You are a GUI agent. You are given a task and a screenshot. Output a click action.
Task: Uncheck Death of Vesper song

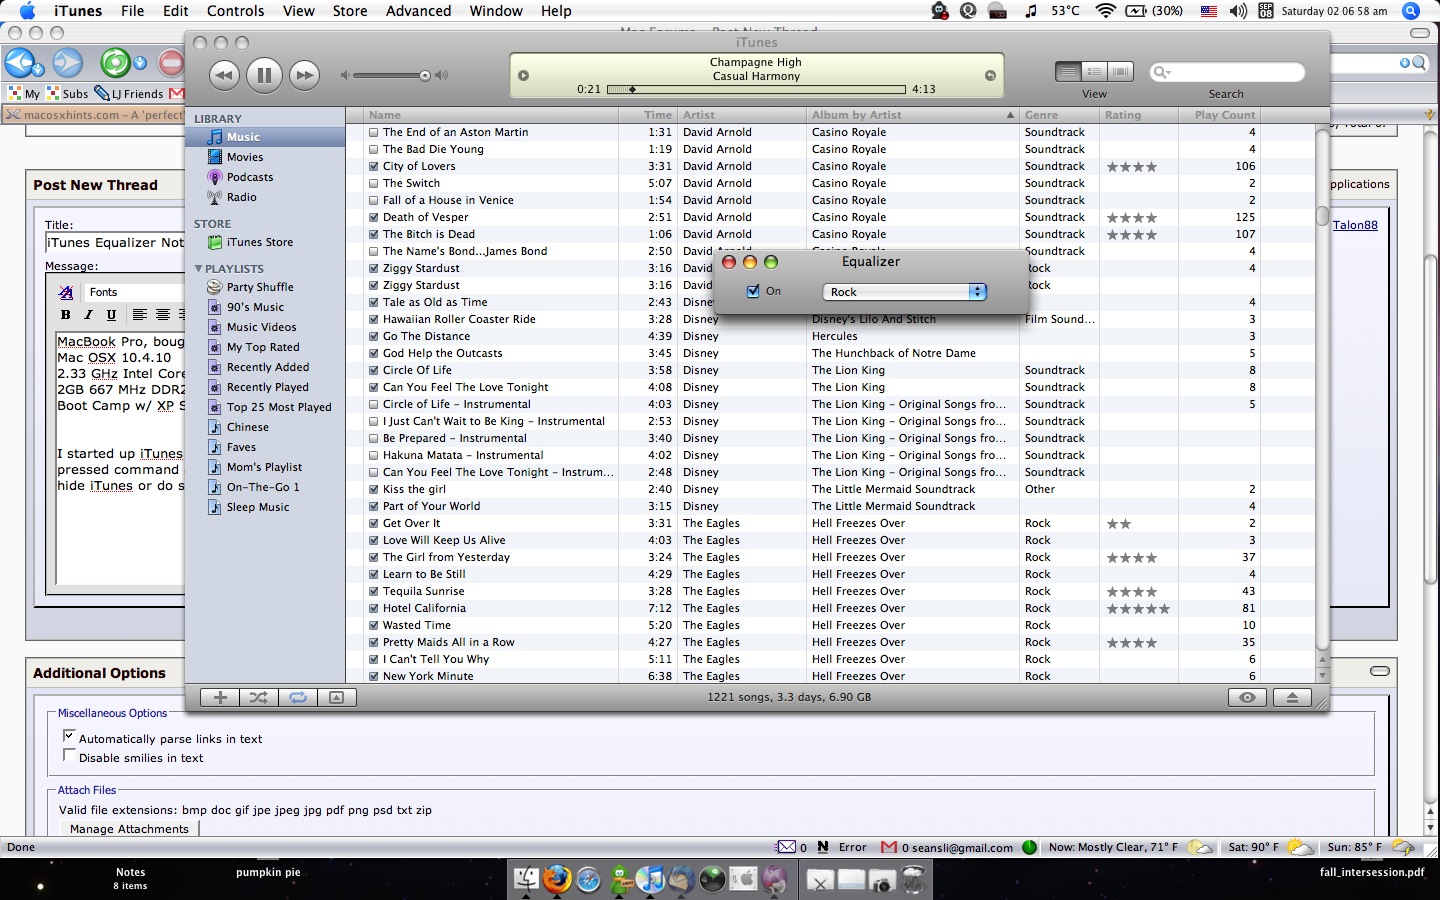[x=373, y=217]
